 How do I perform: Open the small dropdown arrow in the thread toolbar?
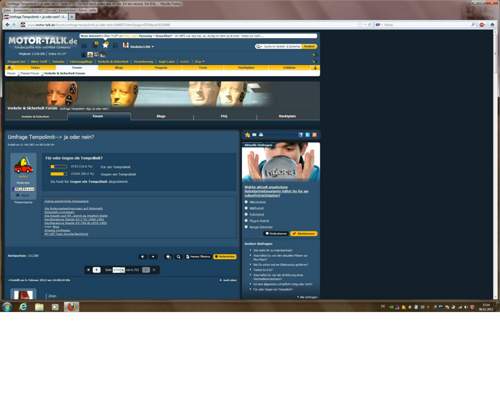(x=153, y=257)
